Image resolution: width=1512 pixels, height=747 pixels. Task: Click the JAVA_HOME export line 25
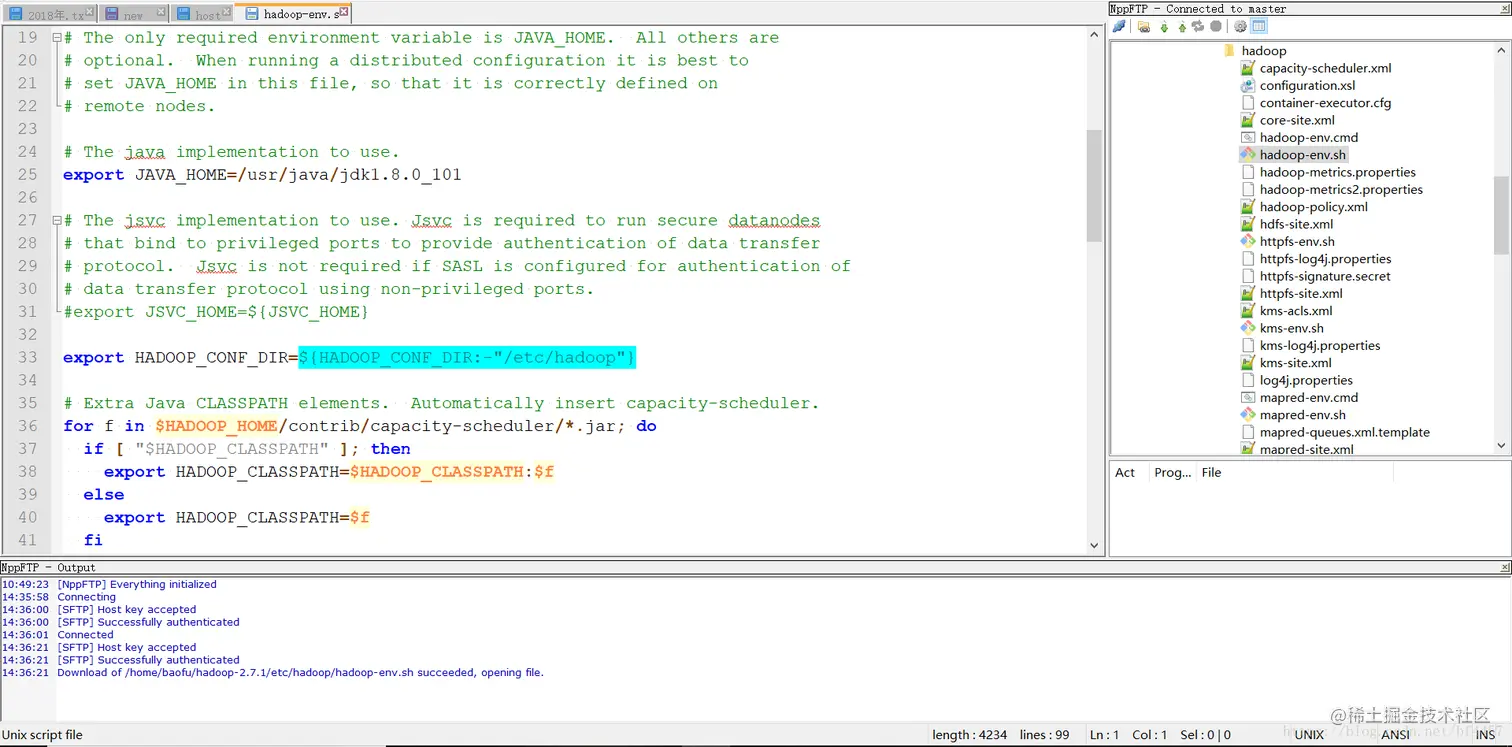(x=262, y=175)
